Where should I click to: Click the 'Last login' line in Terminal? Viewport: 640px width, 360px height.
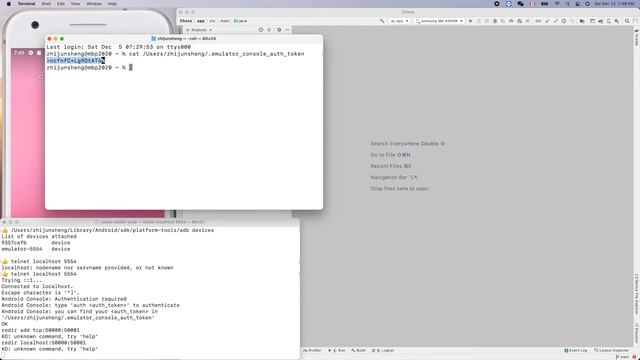tap(119, 47)
